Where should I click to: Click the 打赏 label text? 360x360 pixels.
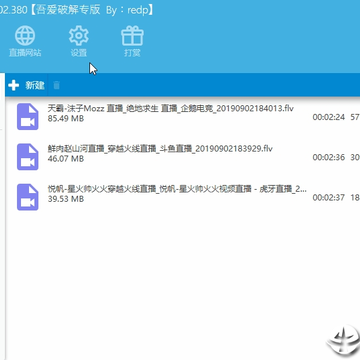click(x=132, y=53)
